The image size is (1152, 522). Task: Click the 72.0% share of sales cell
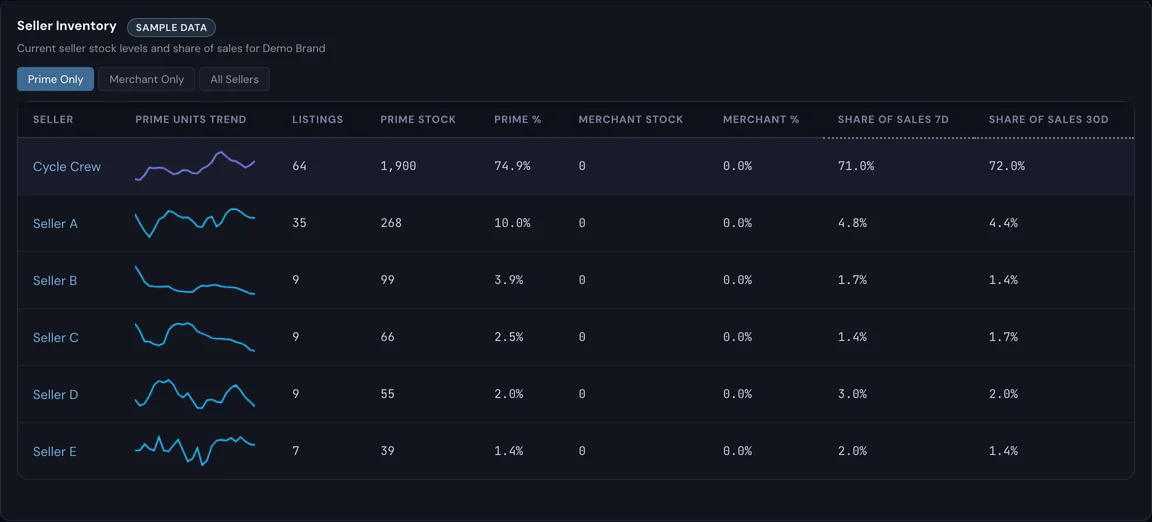[x=1007, y=166]
